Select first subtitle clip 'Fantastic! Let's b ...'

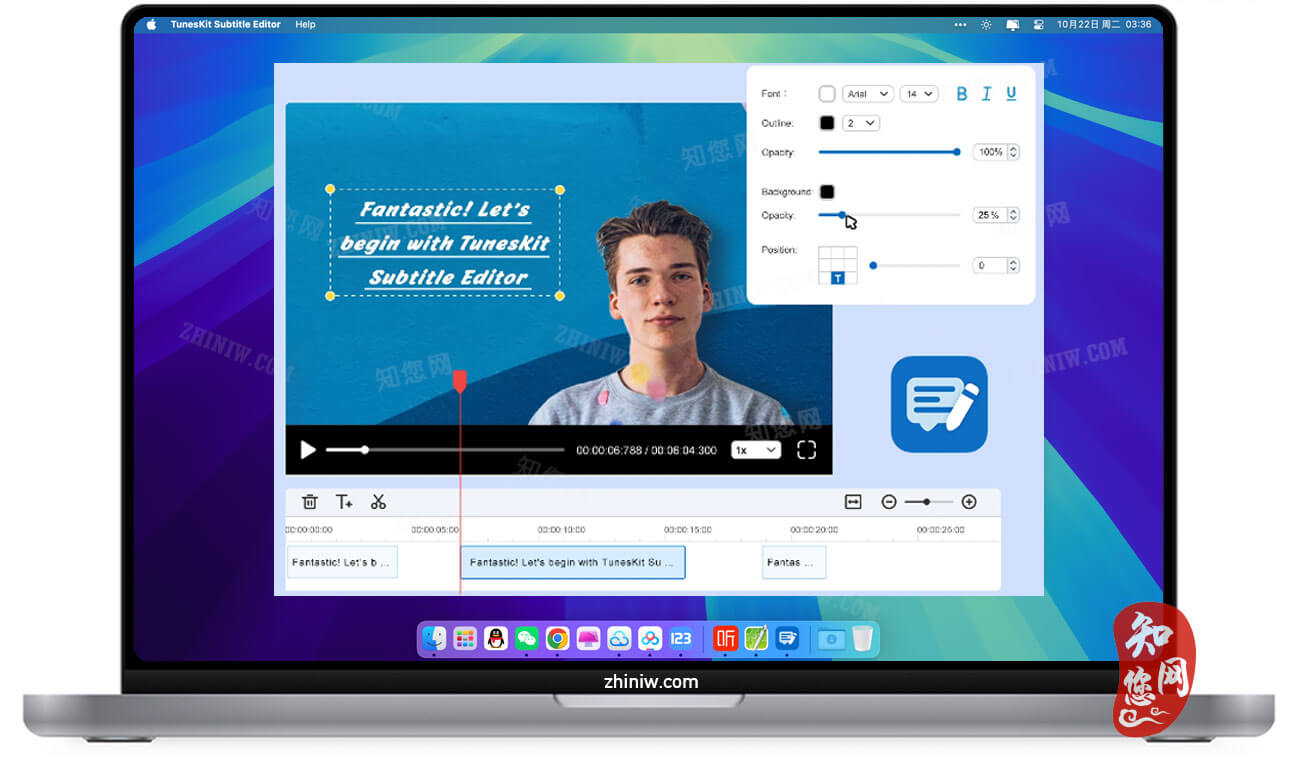(x=342, y=562)
